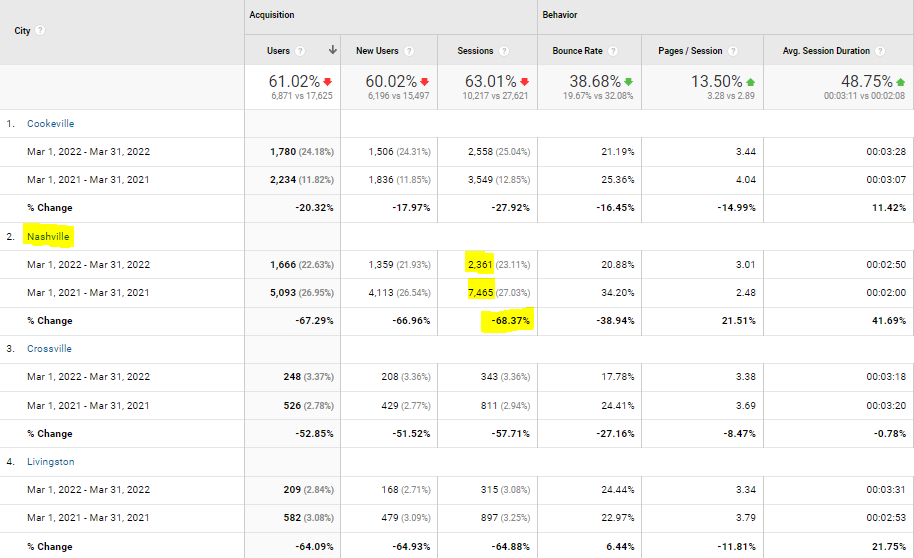914x558 pixels.
Task: Select Cookeville sessions value 3,549
Action: click(x=480, y=180)
